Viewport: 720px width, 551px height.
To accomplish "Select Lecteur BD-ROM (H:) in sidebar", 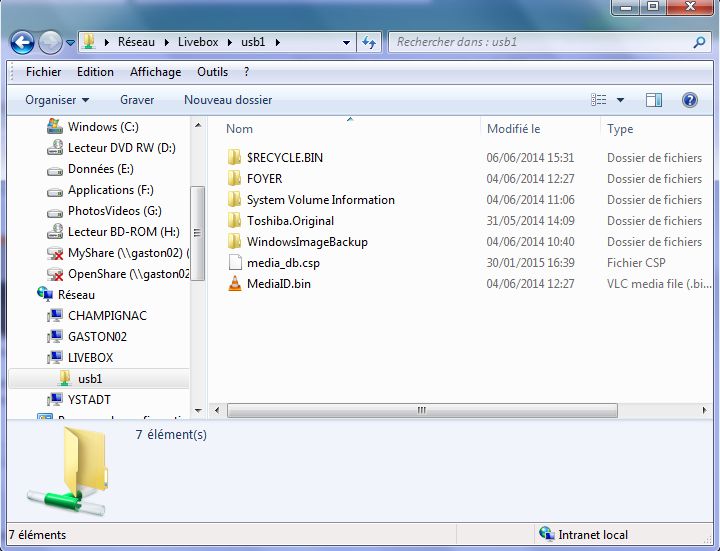I will click(x=124, y=232).
